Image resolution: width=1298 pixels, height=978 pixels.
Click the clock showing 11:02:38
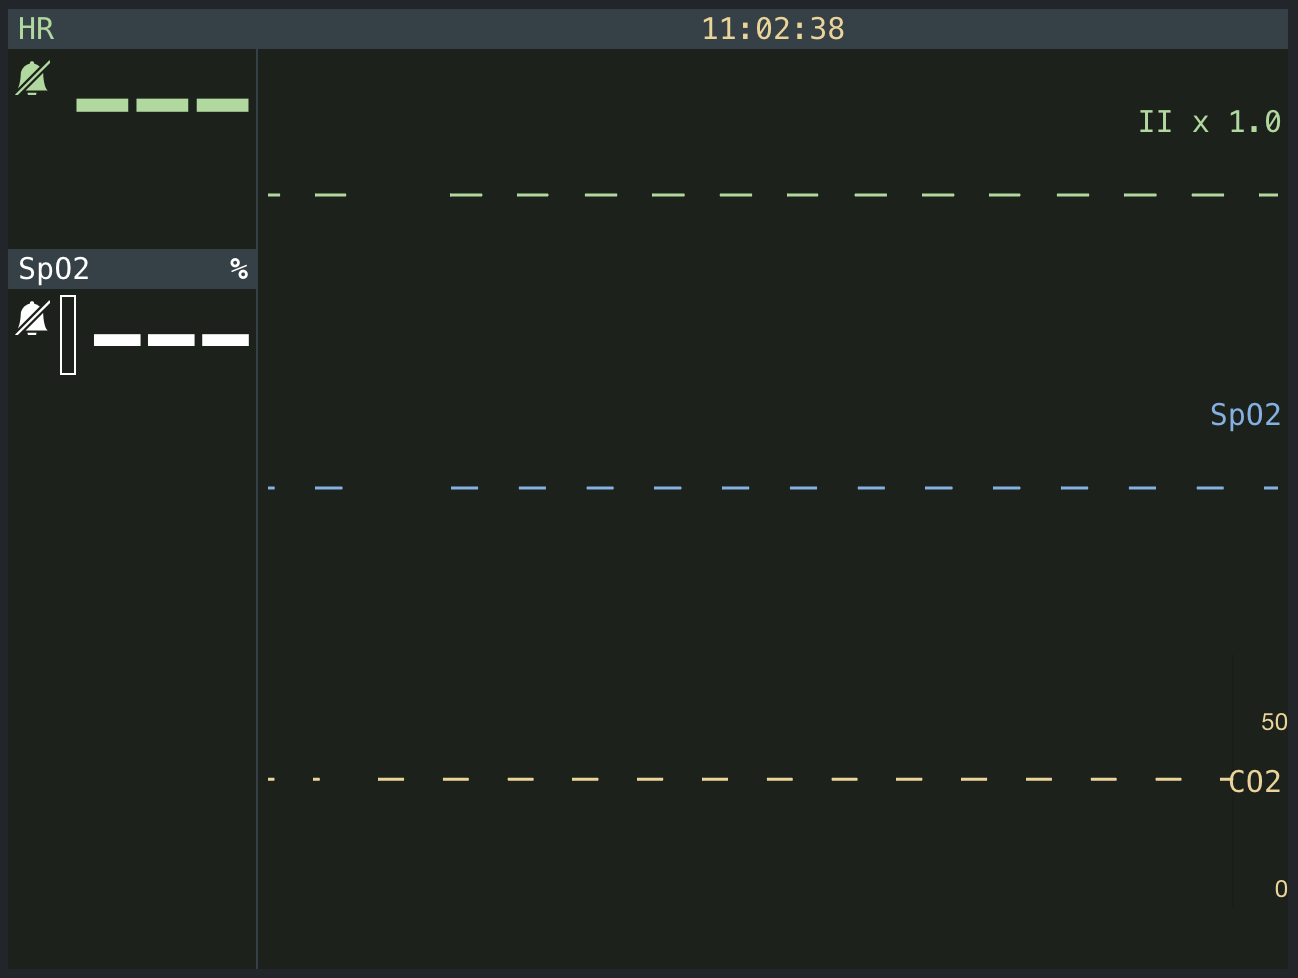772,29
